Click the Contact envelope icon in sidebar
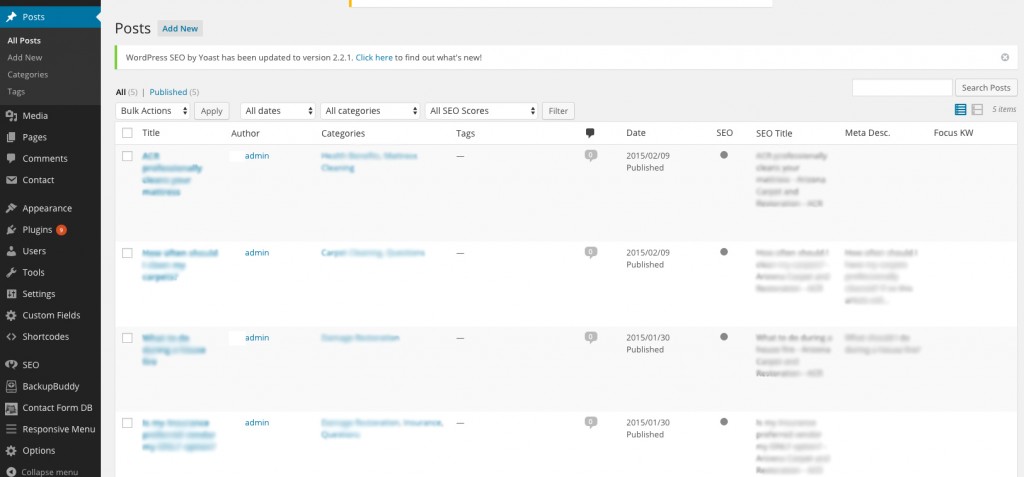1024x477 pixels. pyautogui.click(x=11, y=180)
